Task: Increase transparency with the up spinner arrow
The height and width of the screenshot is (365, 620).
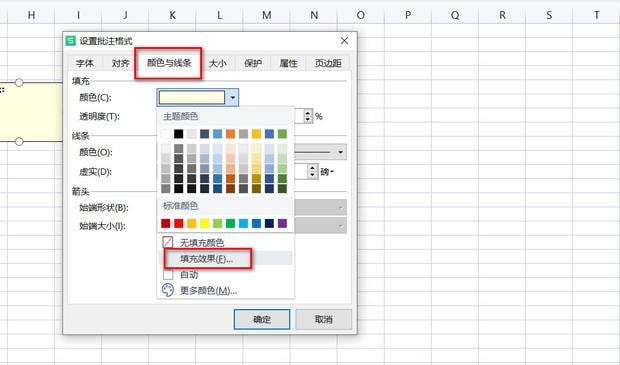Action: (x=308, y=113)
